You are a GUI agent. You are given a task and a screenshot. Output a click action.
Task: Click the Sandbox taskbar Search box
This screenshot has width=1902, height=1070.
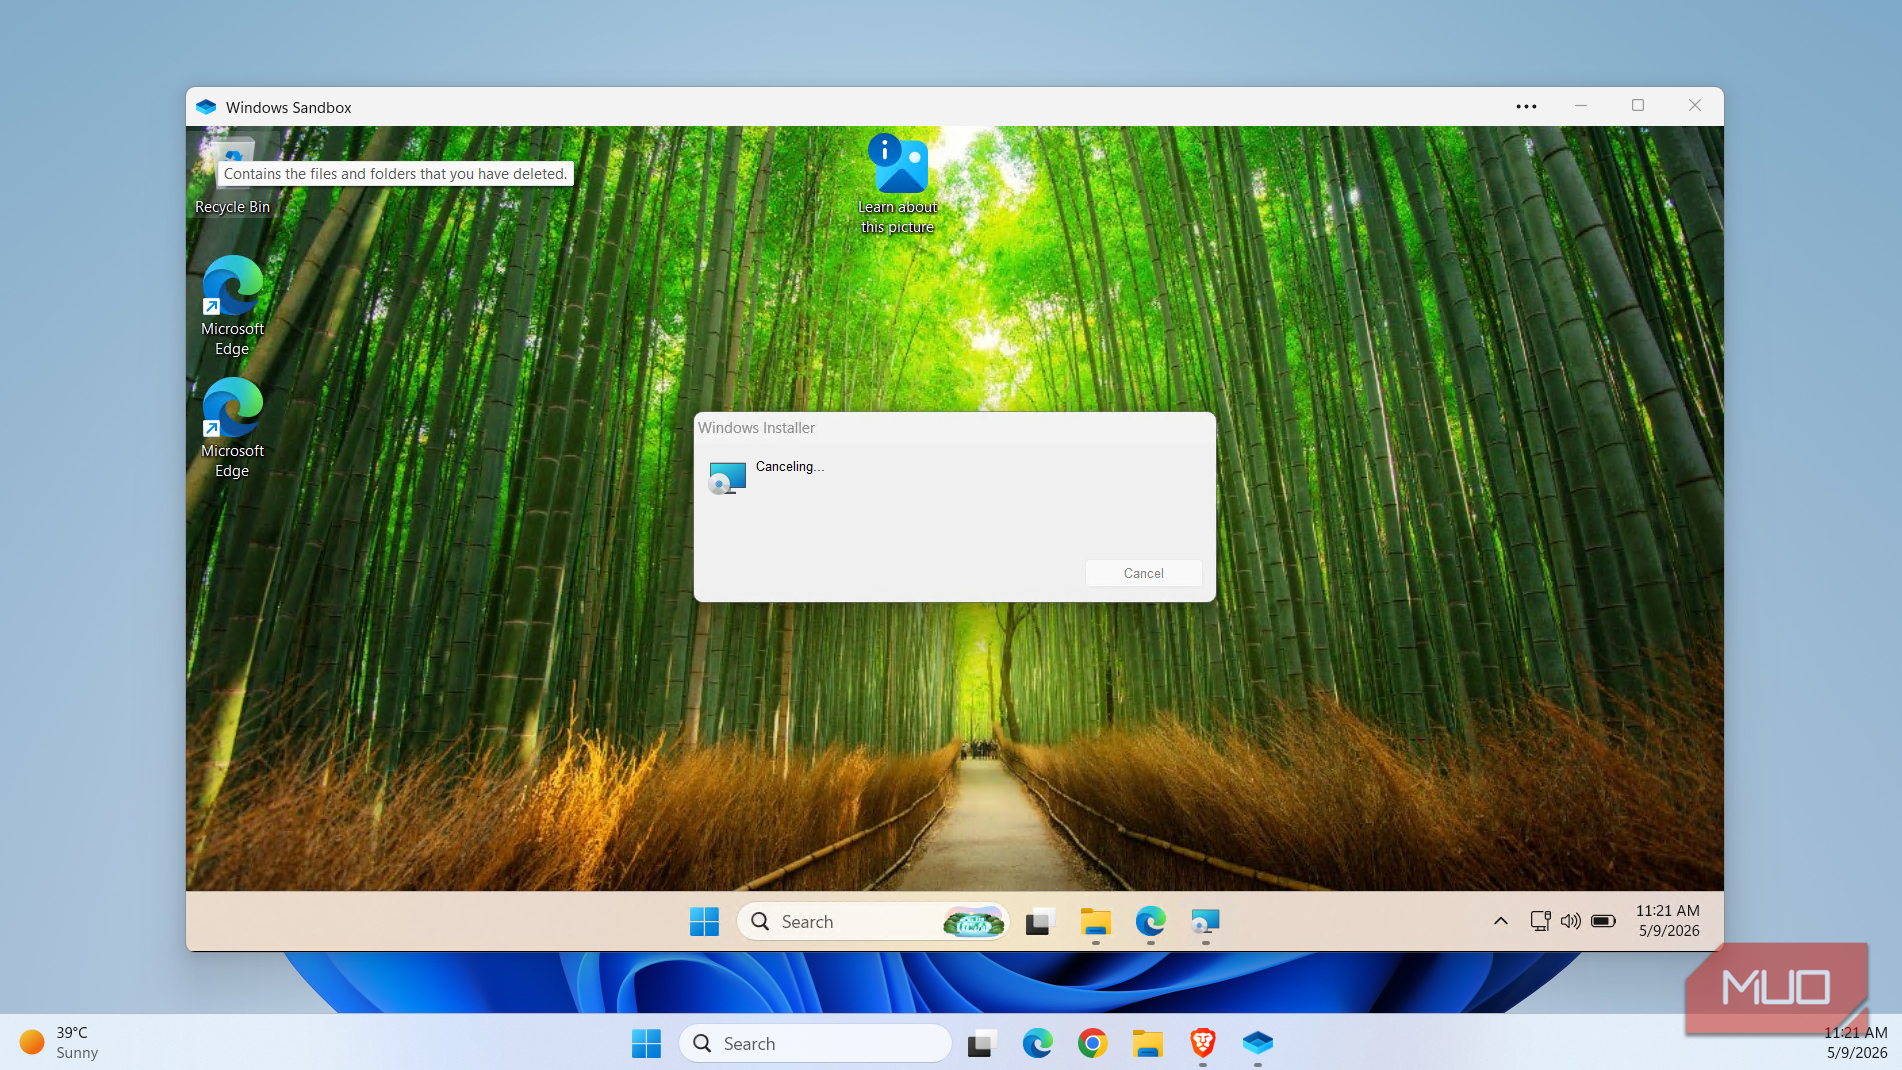point(872,921)
